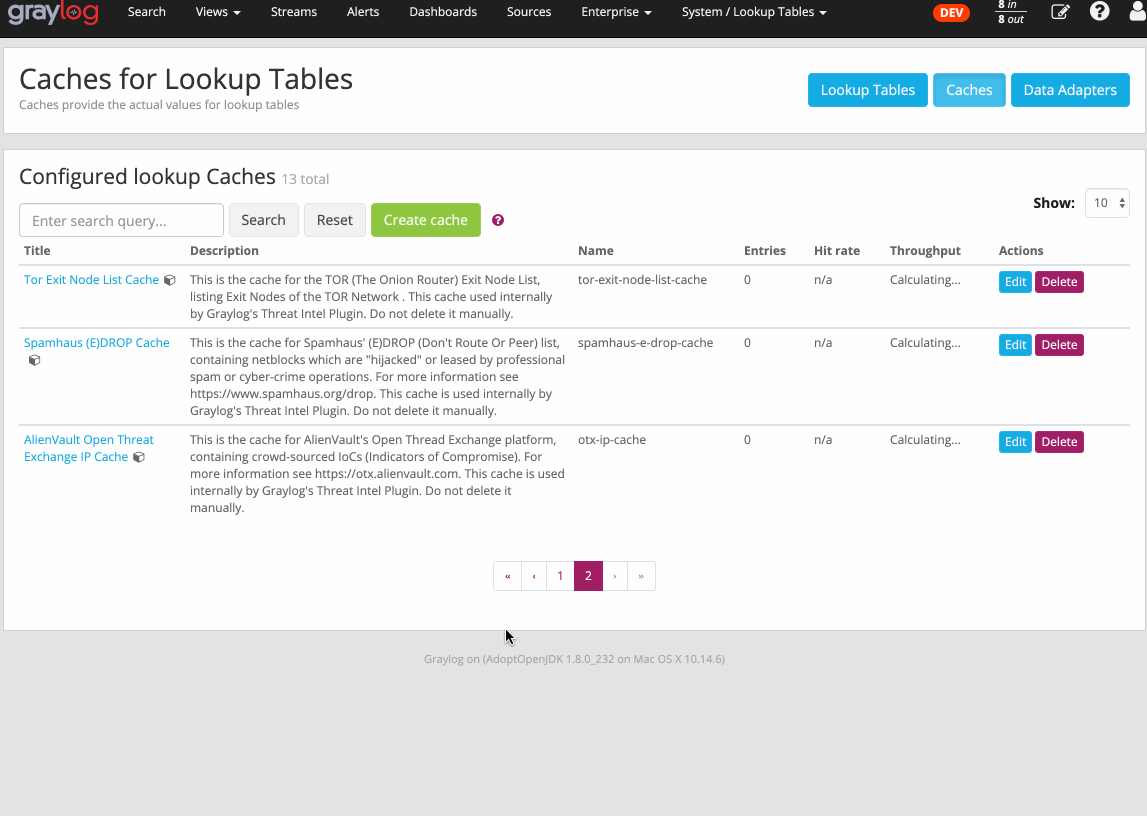Select the Caches tab button
Viewport: 1147px width, 816px height.
969,90
